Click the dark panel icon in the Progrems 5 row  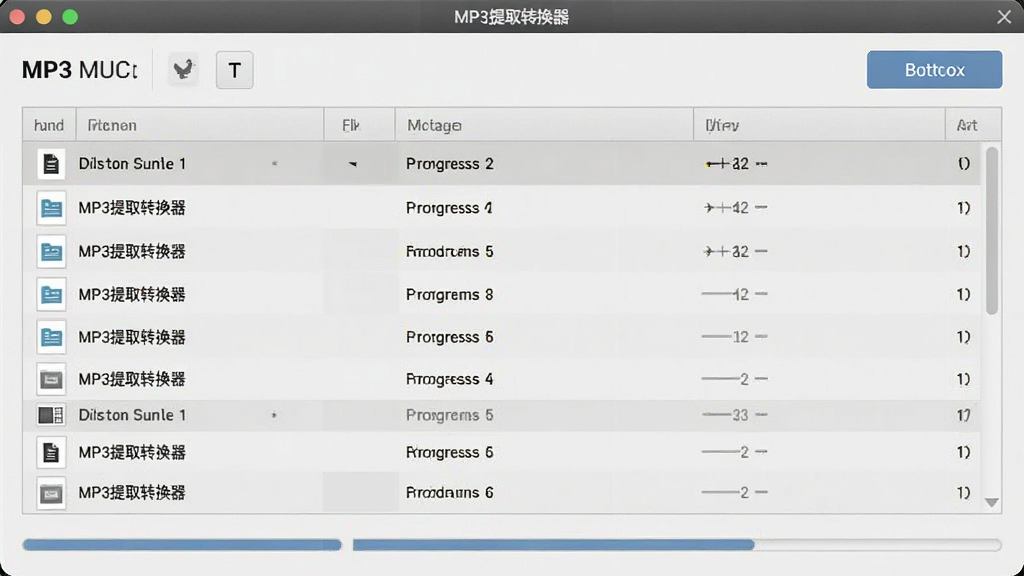click(x=51, y=415)
